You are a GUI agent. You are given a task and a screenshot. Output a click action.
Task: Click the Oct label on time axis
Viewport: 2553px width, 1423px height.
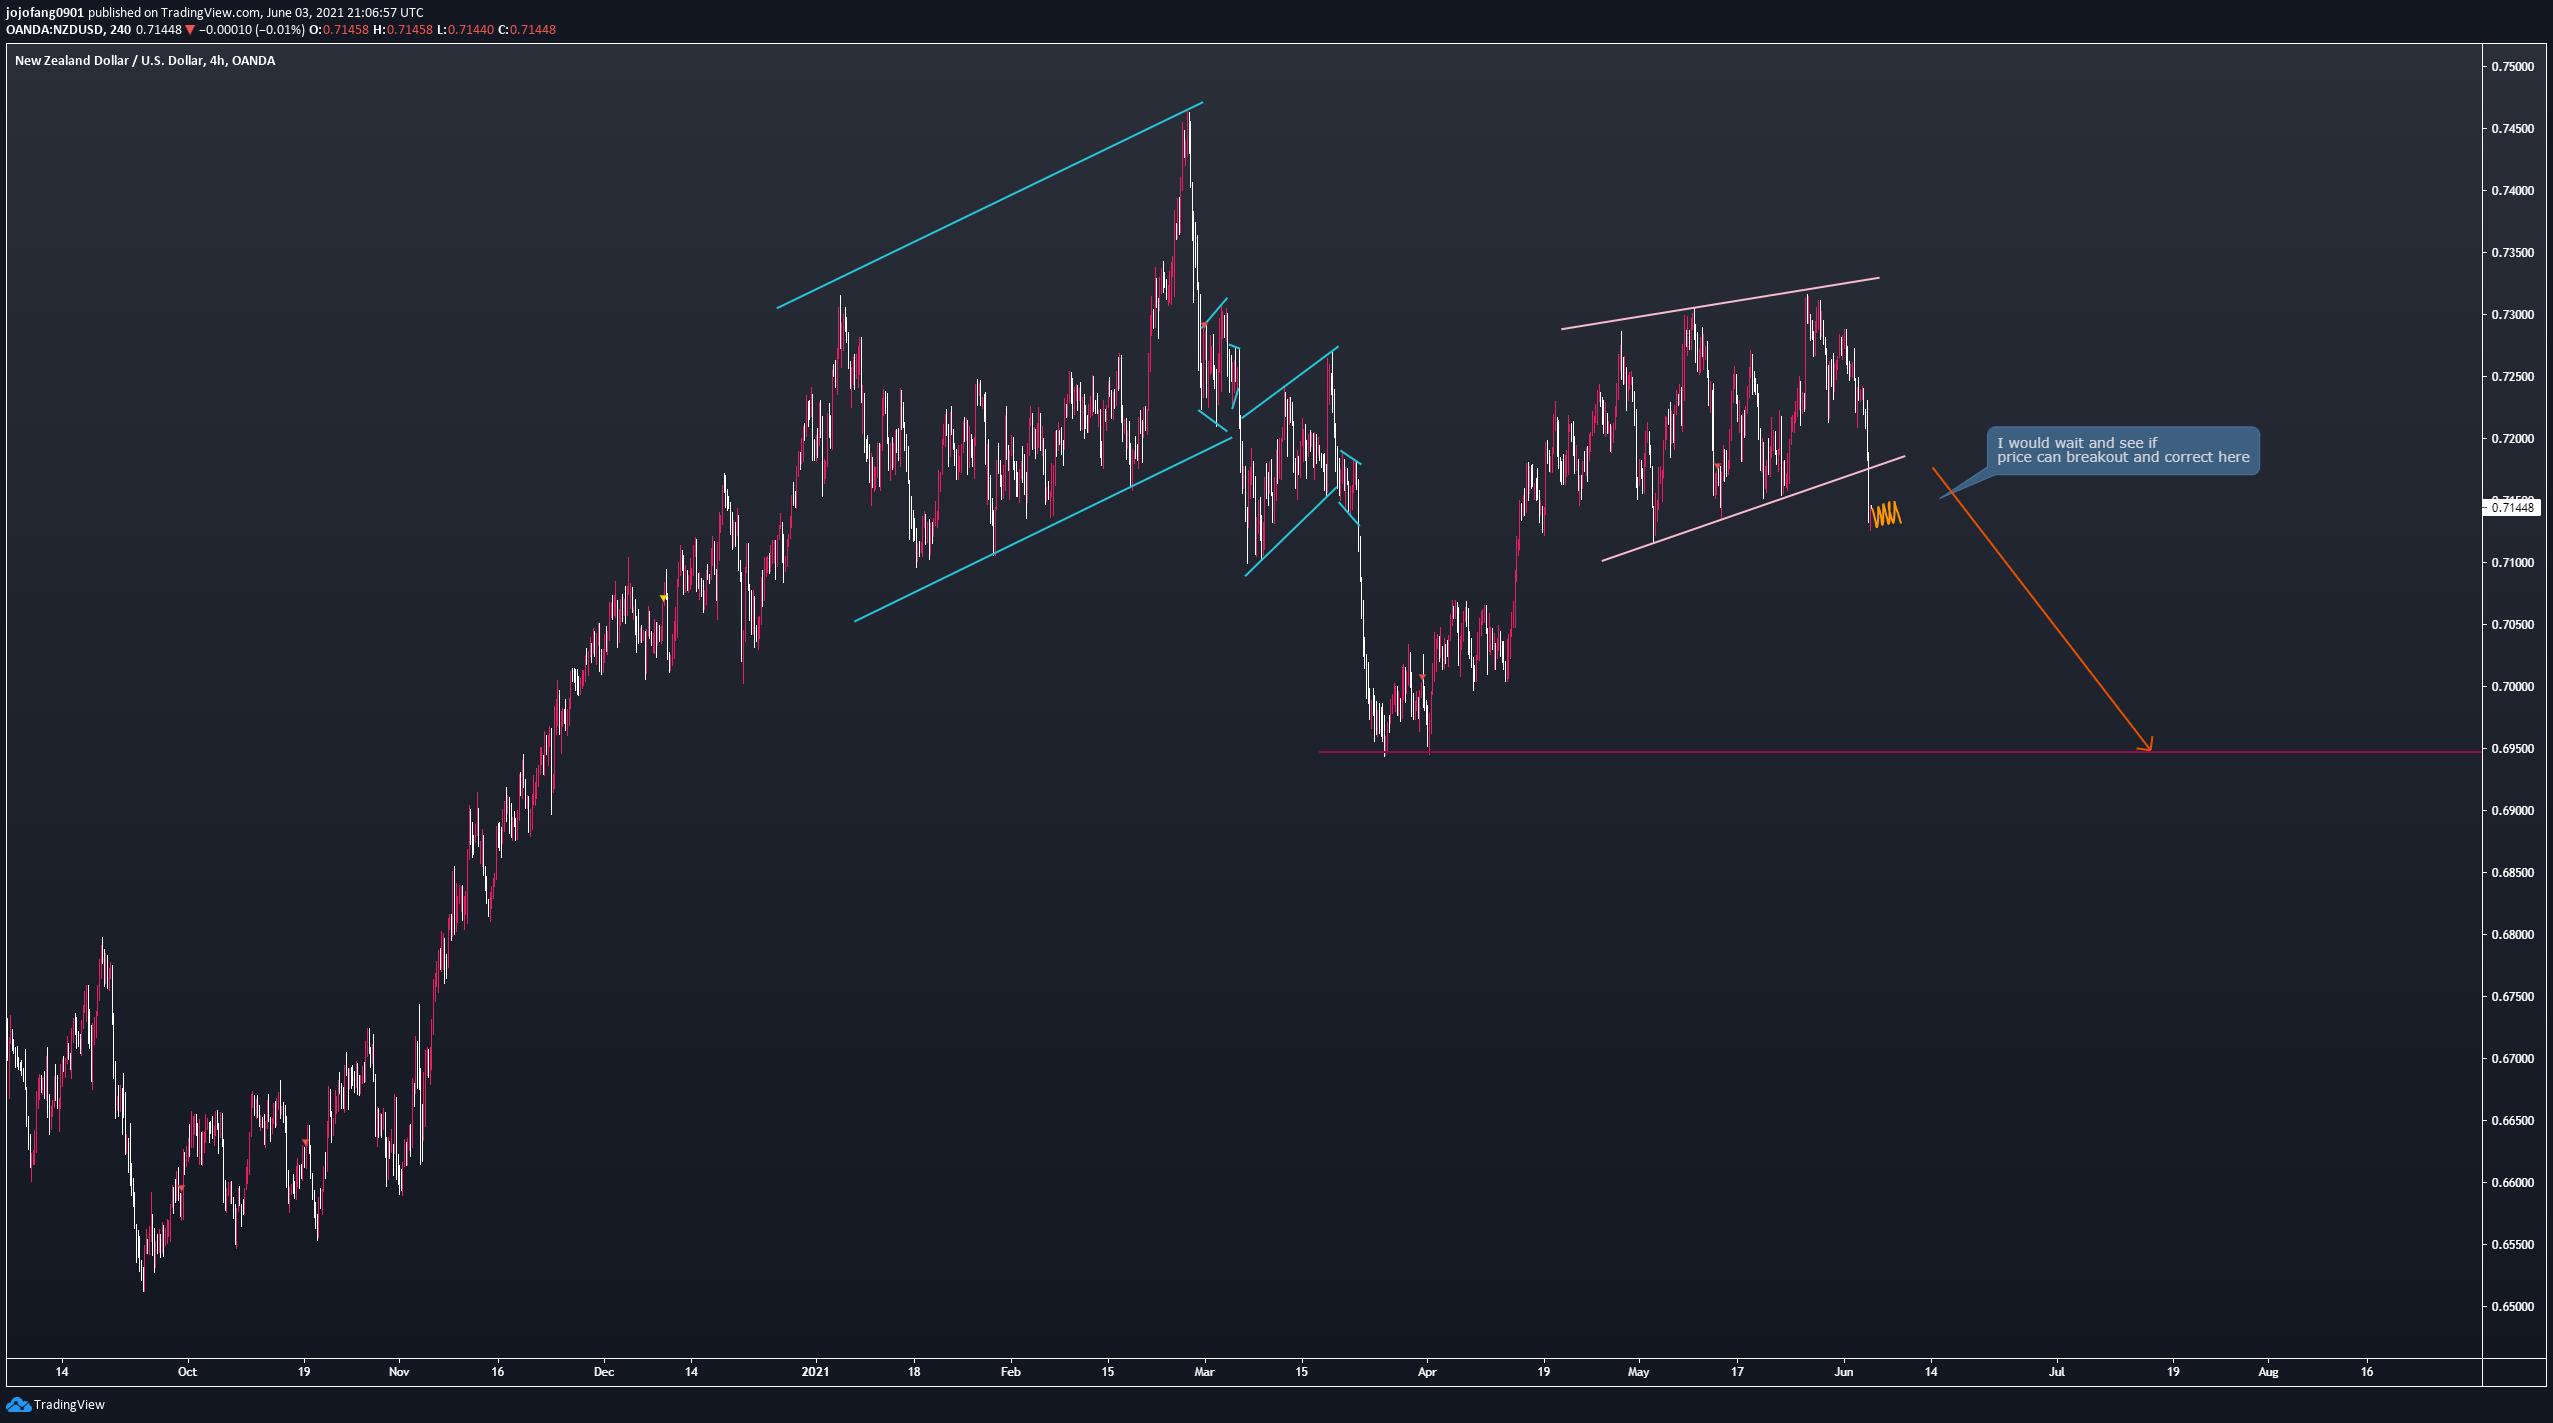187,1372
